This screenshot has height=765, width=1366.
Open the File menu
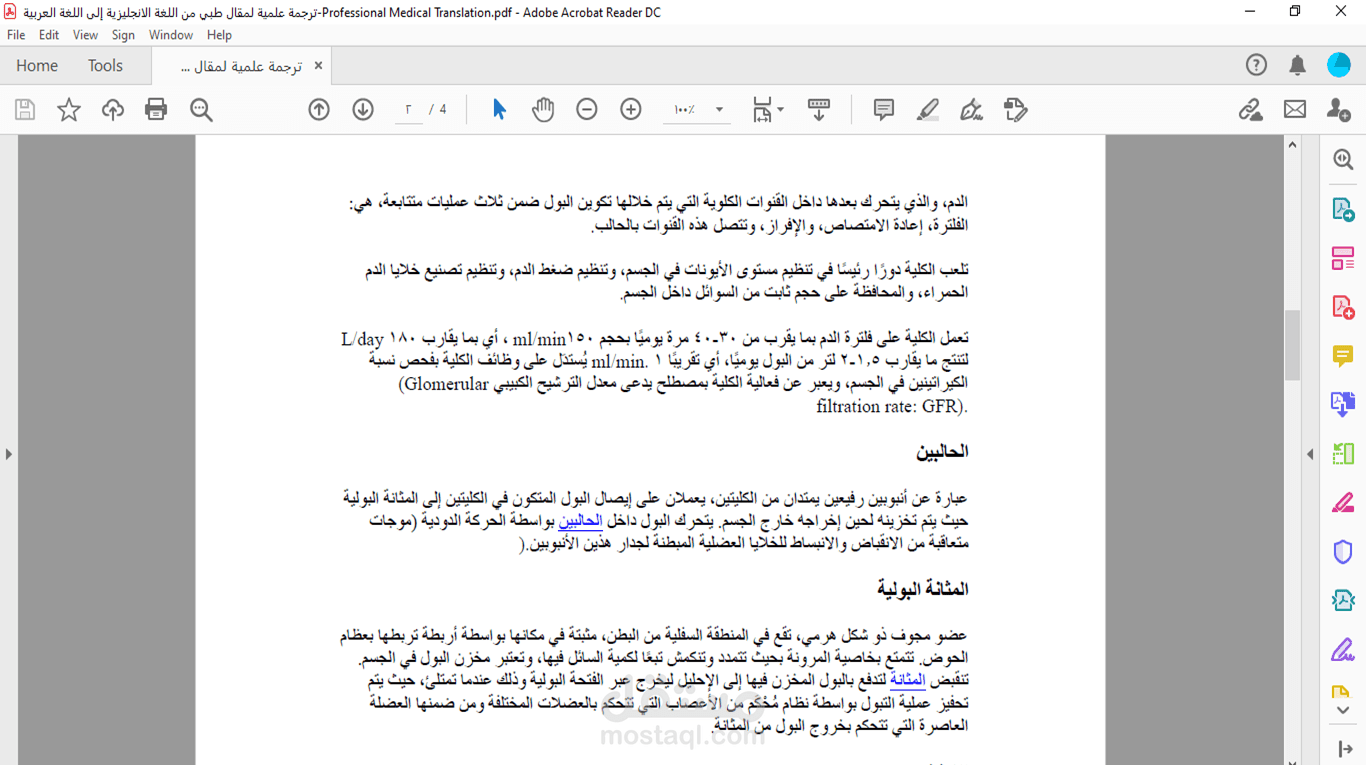pos(16,35)
